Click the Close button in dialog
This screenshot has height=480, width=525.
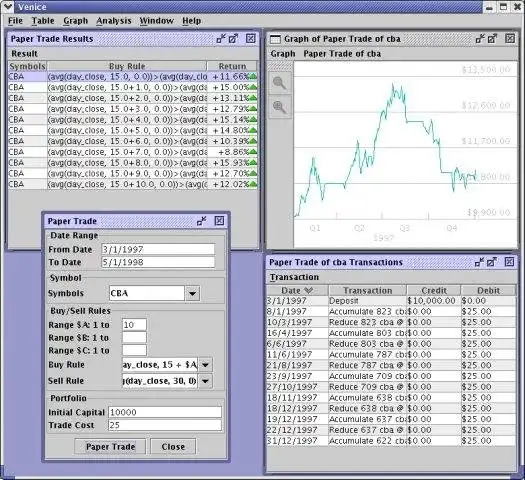coord(173,447)
